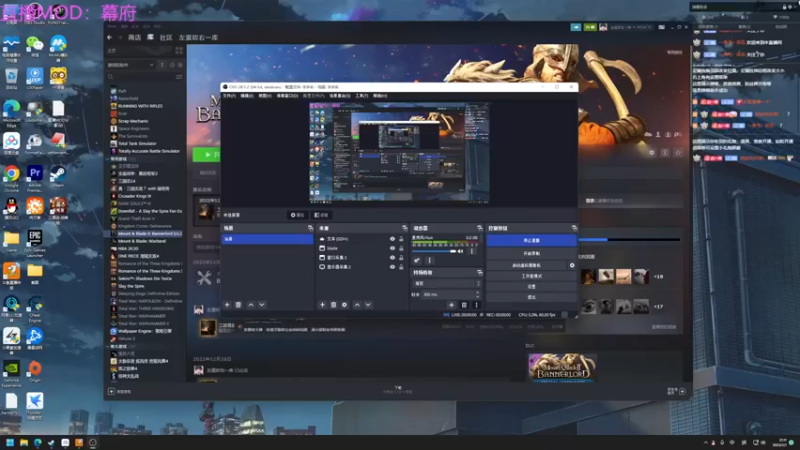
Task: Select the scene in OBS Scenes list
Action: pos(267,239)
